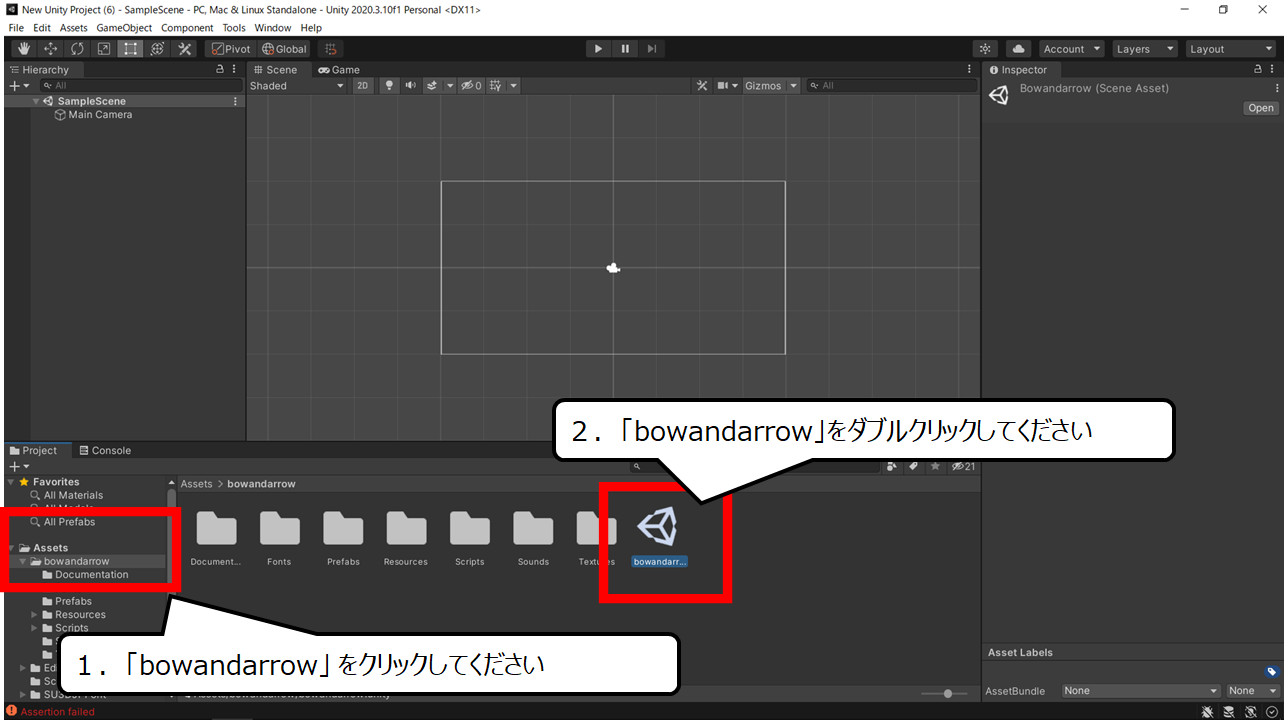The image size is (1284, 720).
Task: Click Play button
Action: pos(598,49)
